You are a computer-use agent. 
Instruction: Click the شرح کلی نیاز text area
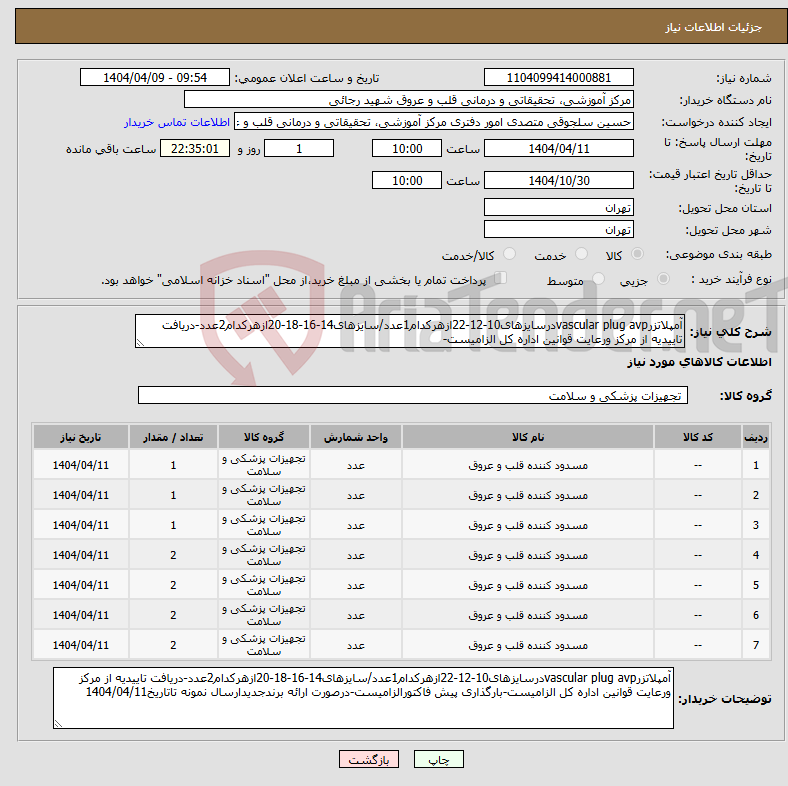coord(410,332)
